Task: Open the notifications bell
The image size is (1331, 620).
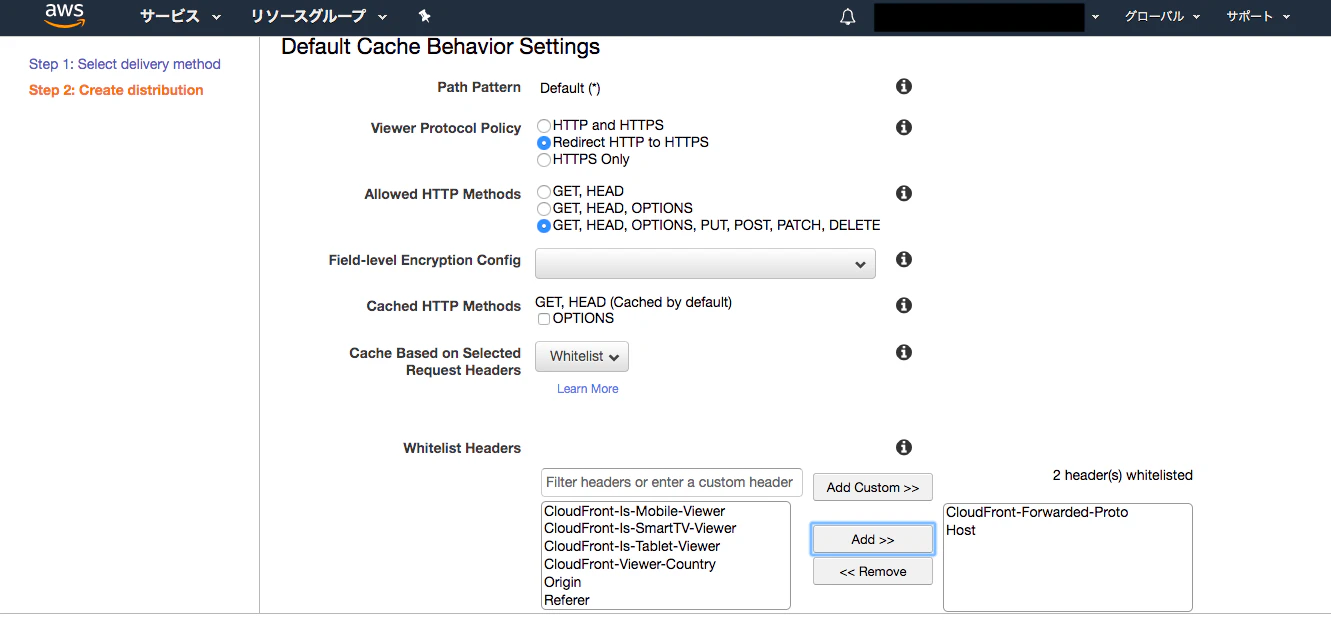Action: [848, 17]
